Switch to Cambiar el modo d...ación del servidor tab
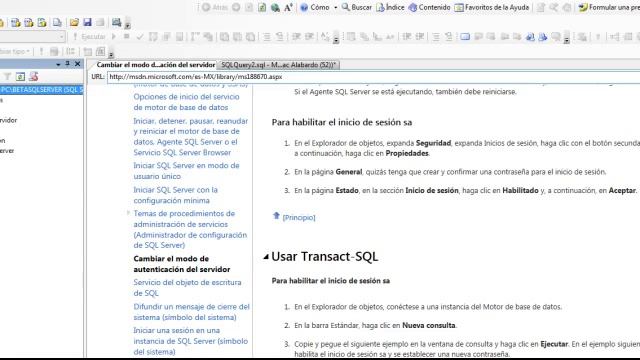This screenshot has width=640, height=360. pos(155,64)
